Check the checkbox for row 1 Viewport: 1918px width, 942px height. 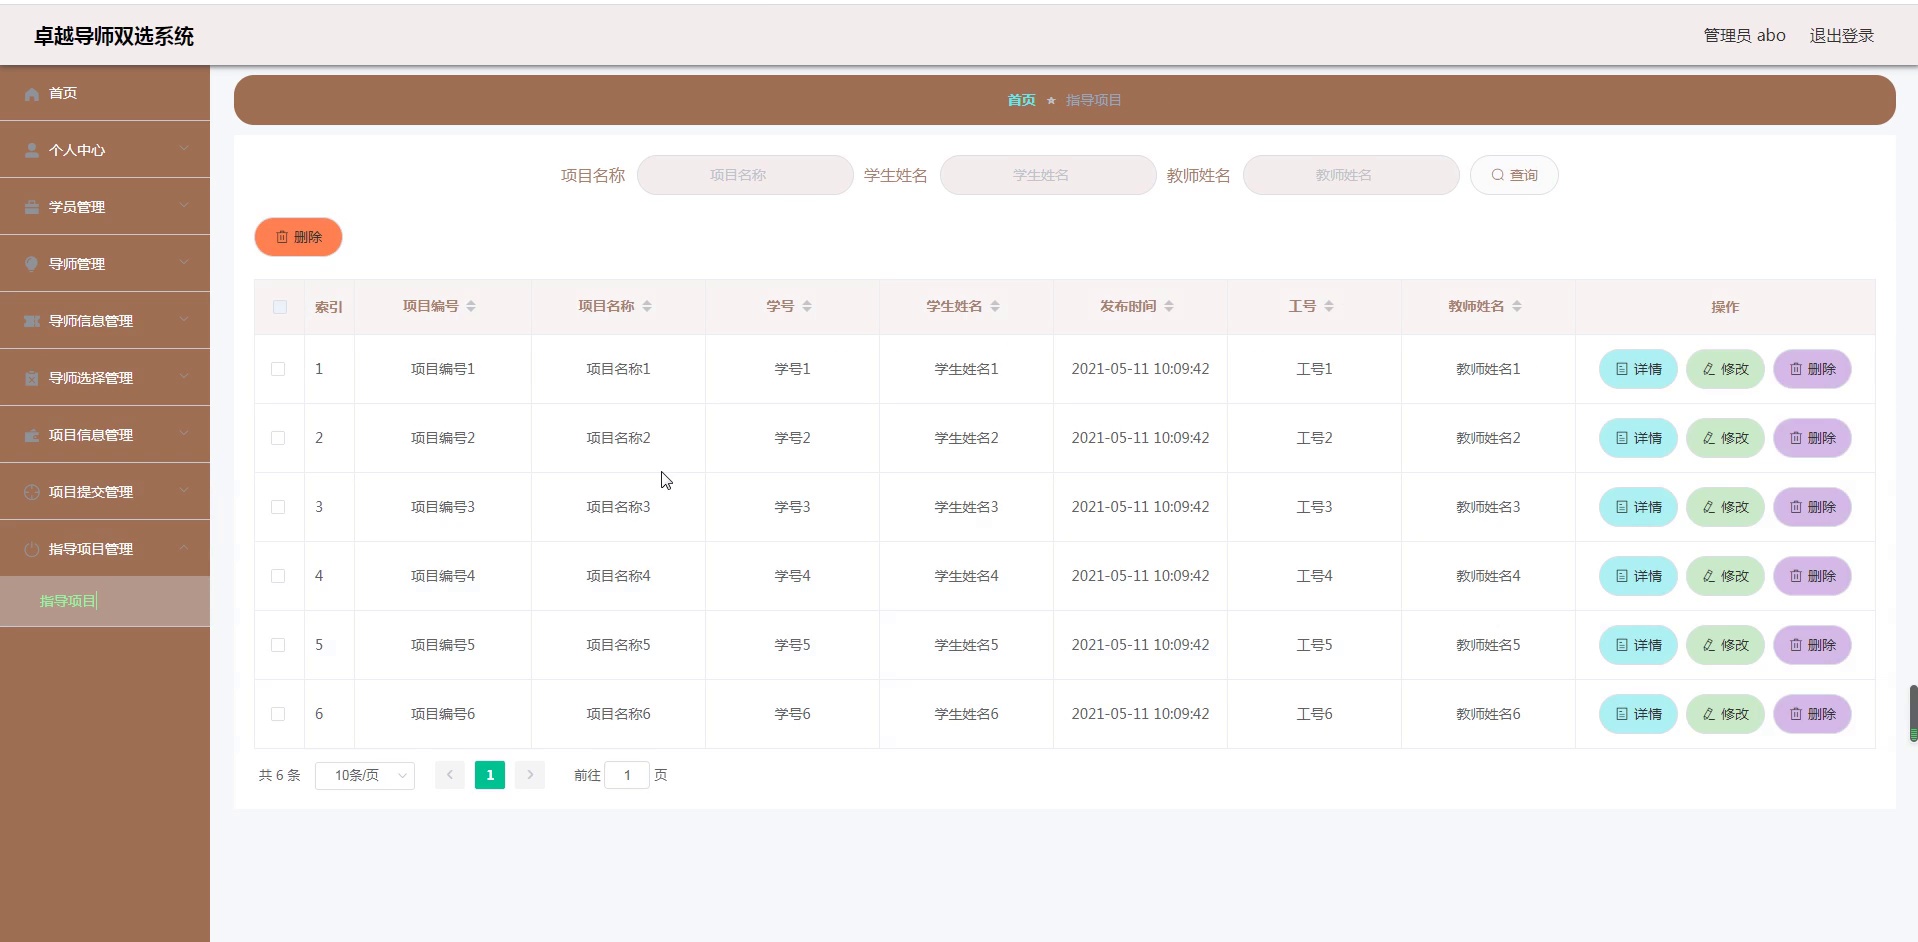(x=278, y=369)
